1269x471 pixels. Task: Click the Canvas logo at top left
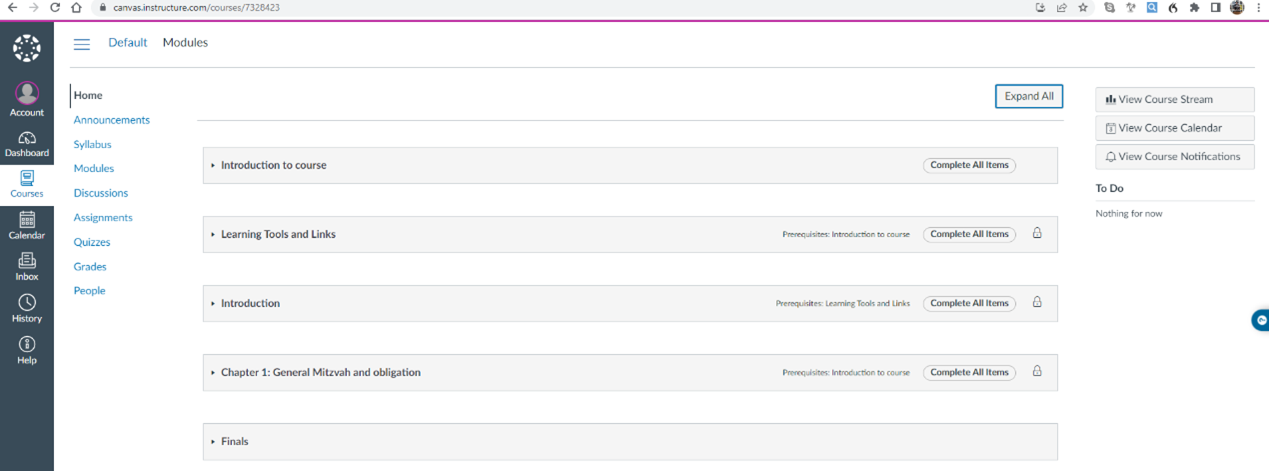pyautogui.click(x=27, y=48)
